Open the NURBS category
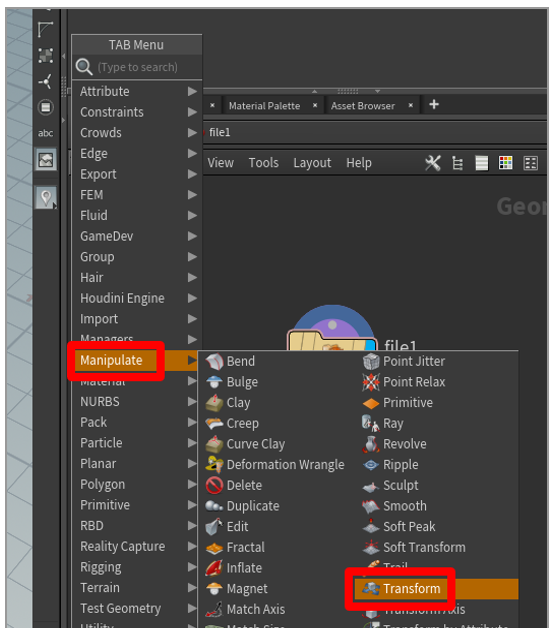This screenshot has width=551, height=632. (x=136, y=402)
